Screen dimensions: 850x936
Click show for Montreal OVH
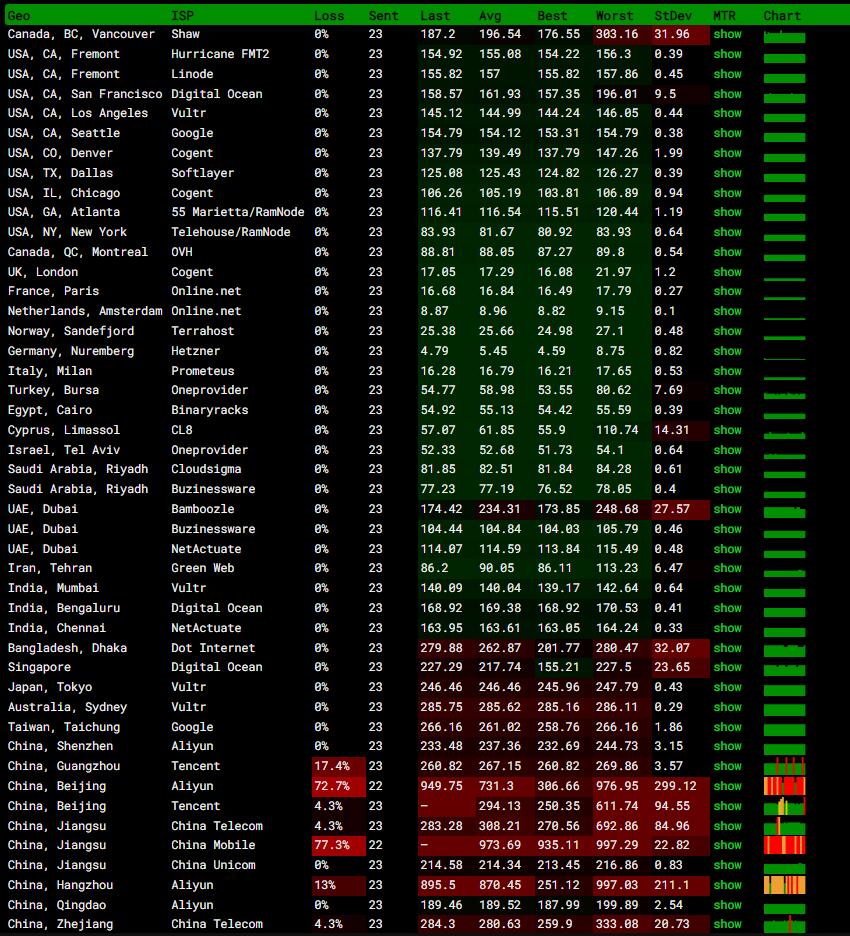click(727, 252)
